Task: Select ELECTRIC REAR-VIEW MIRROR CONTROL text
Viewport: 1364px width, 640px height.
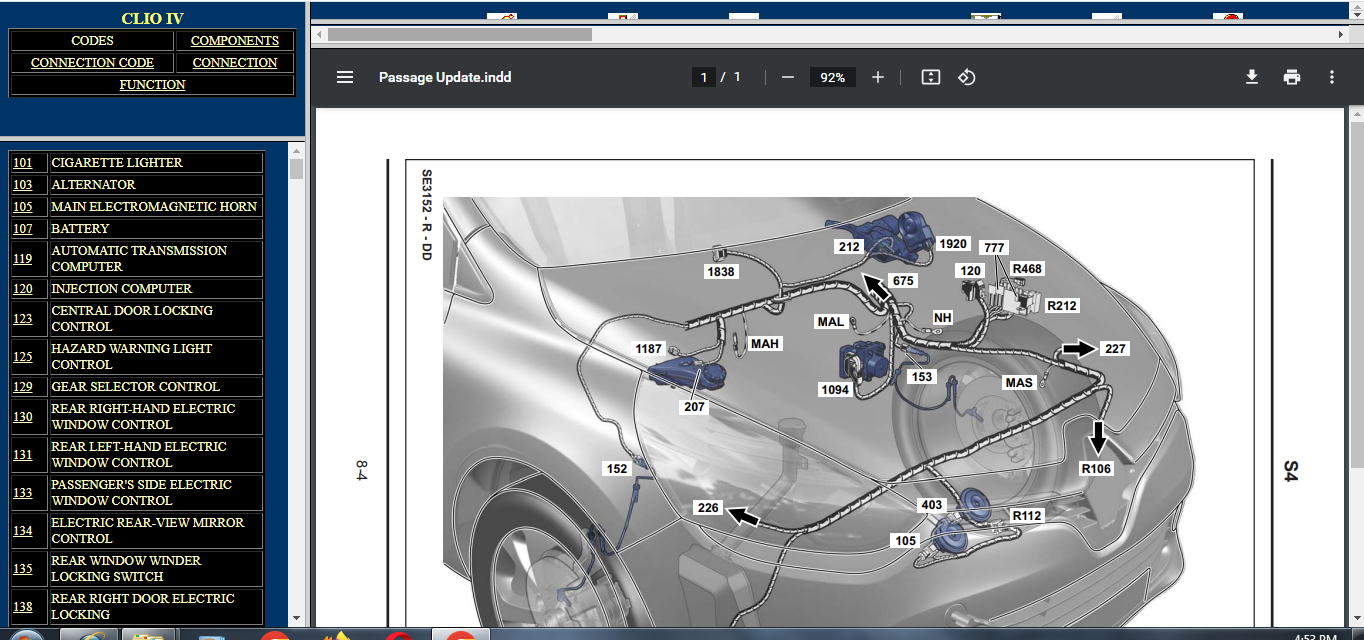Action: 148,530
